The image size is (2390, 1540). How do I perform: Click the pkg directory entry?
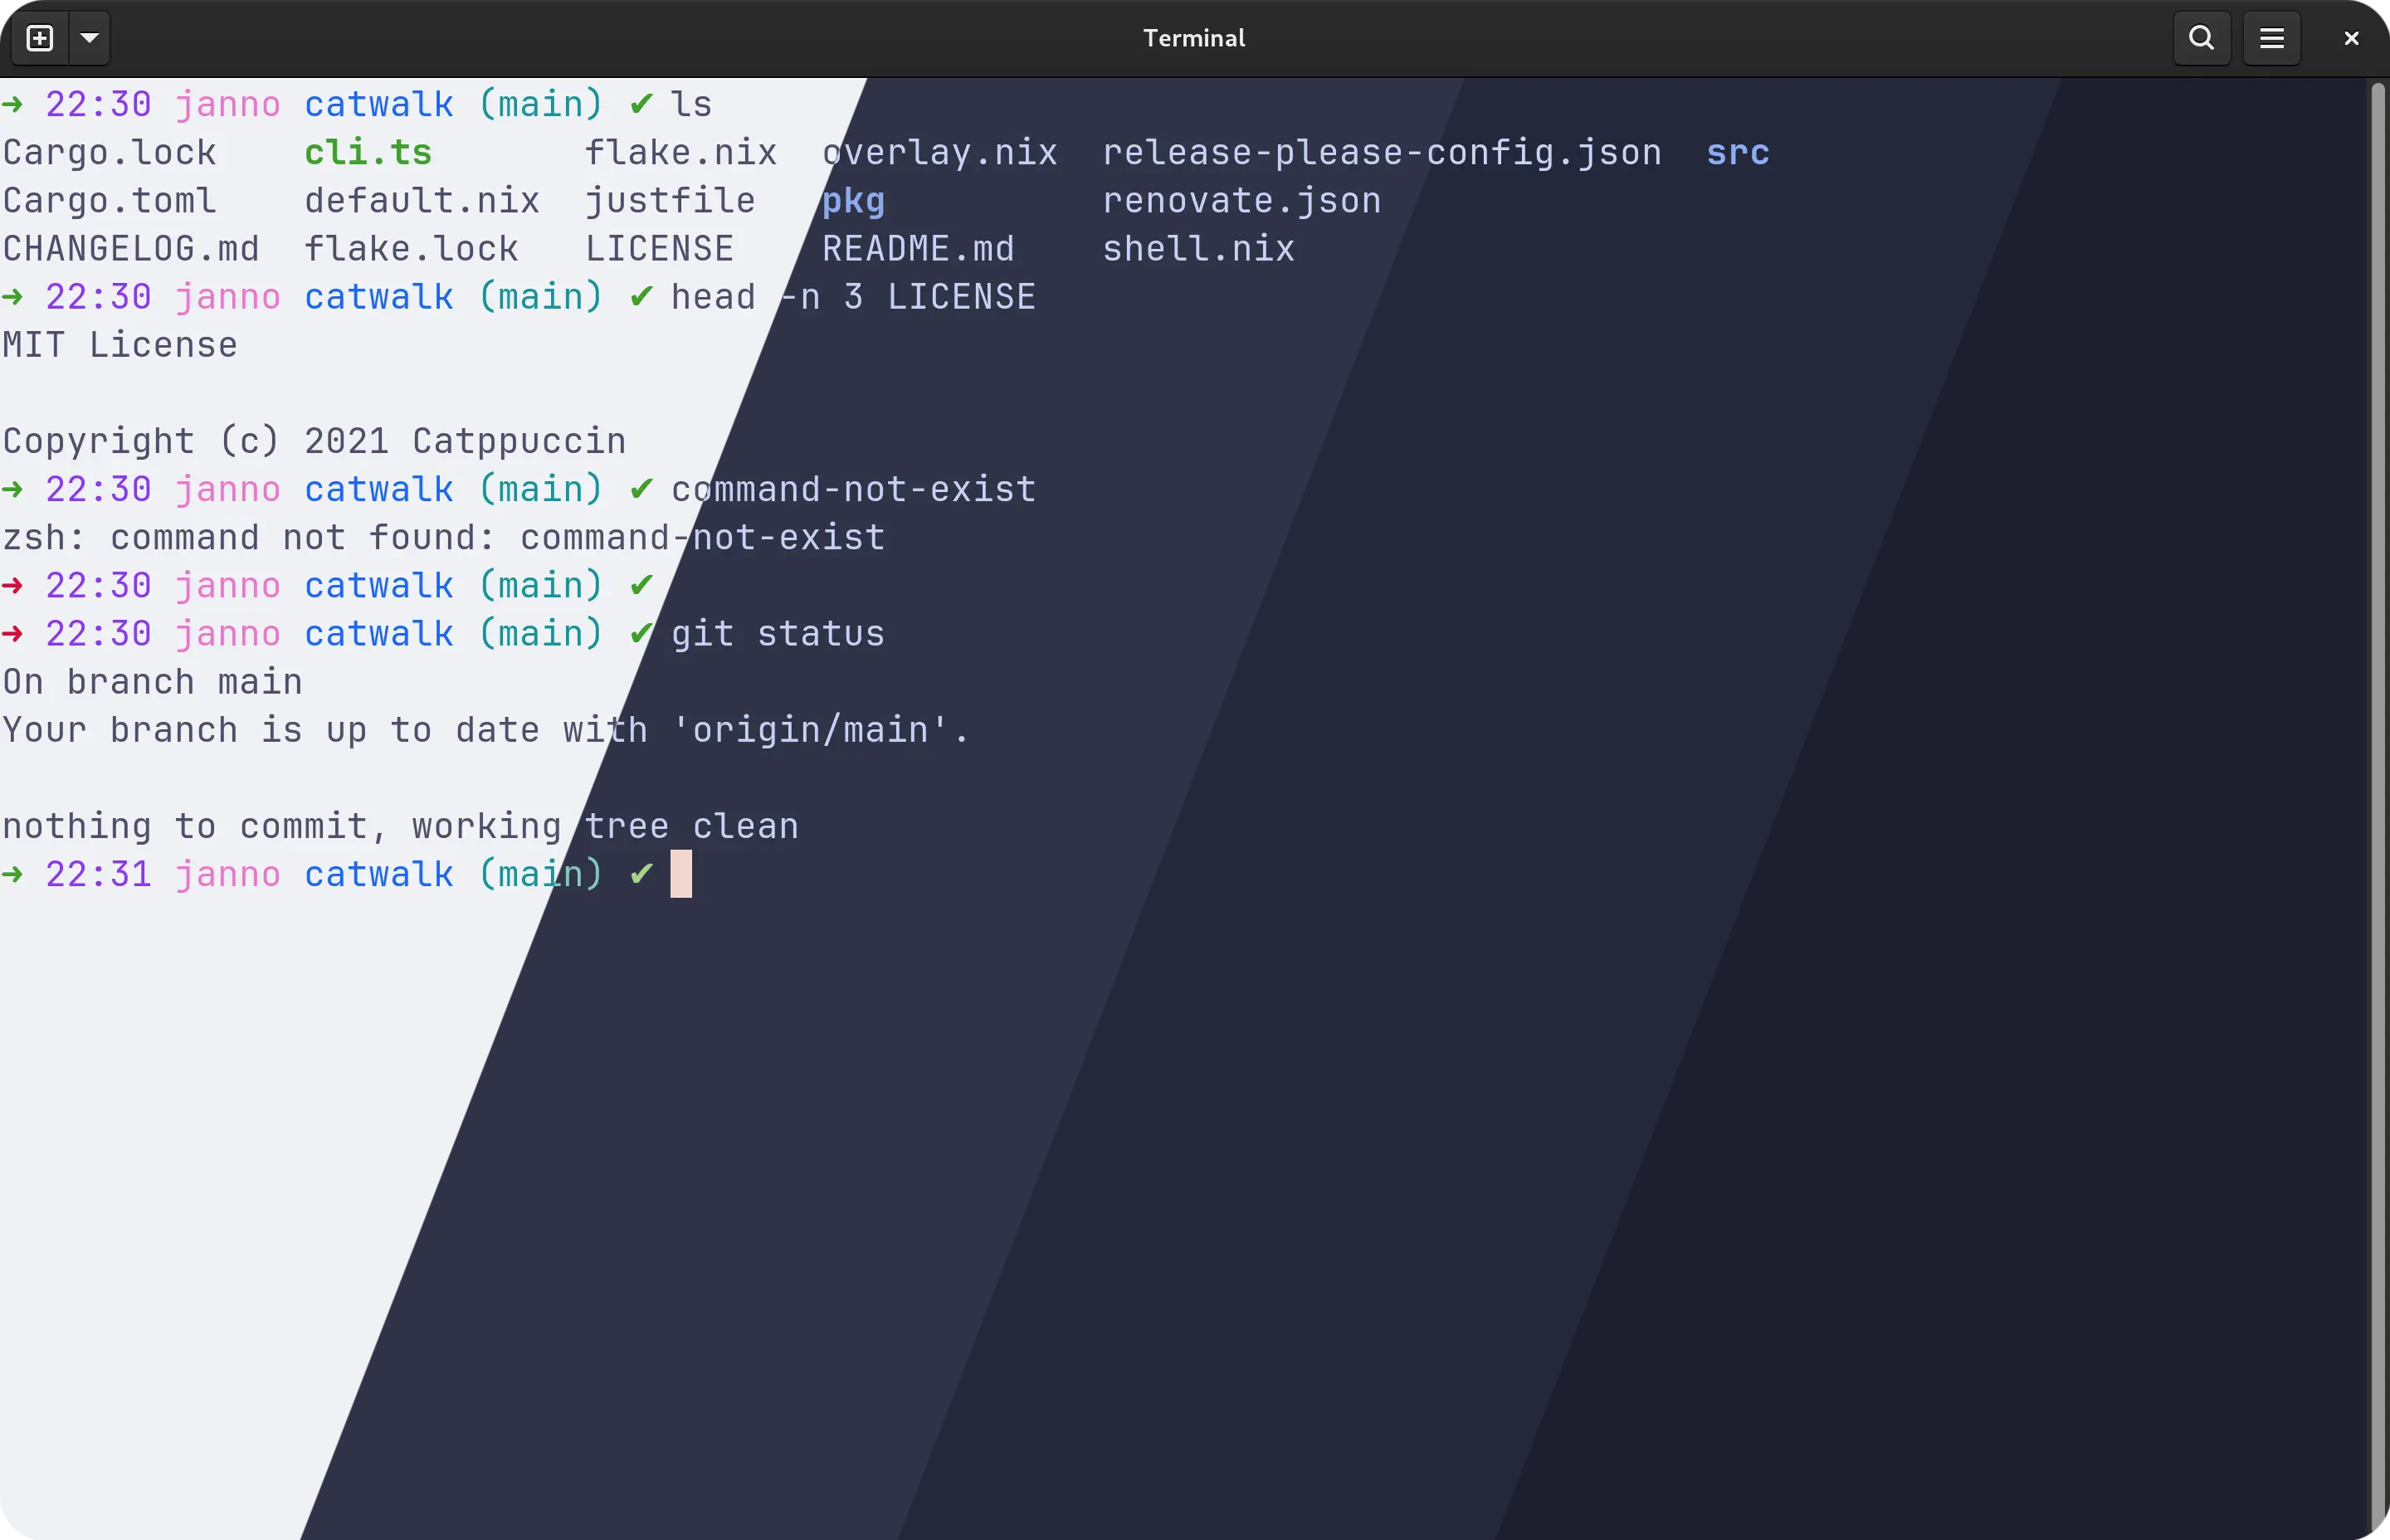(x=853, y=201)
